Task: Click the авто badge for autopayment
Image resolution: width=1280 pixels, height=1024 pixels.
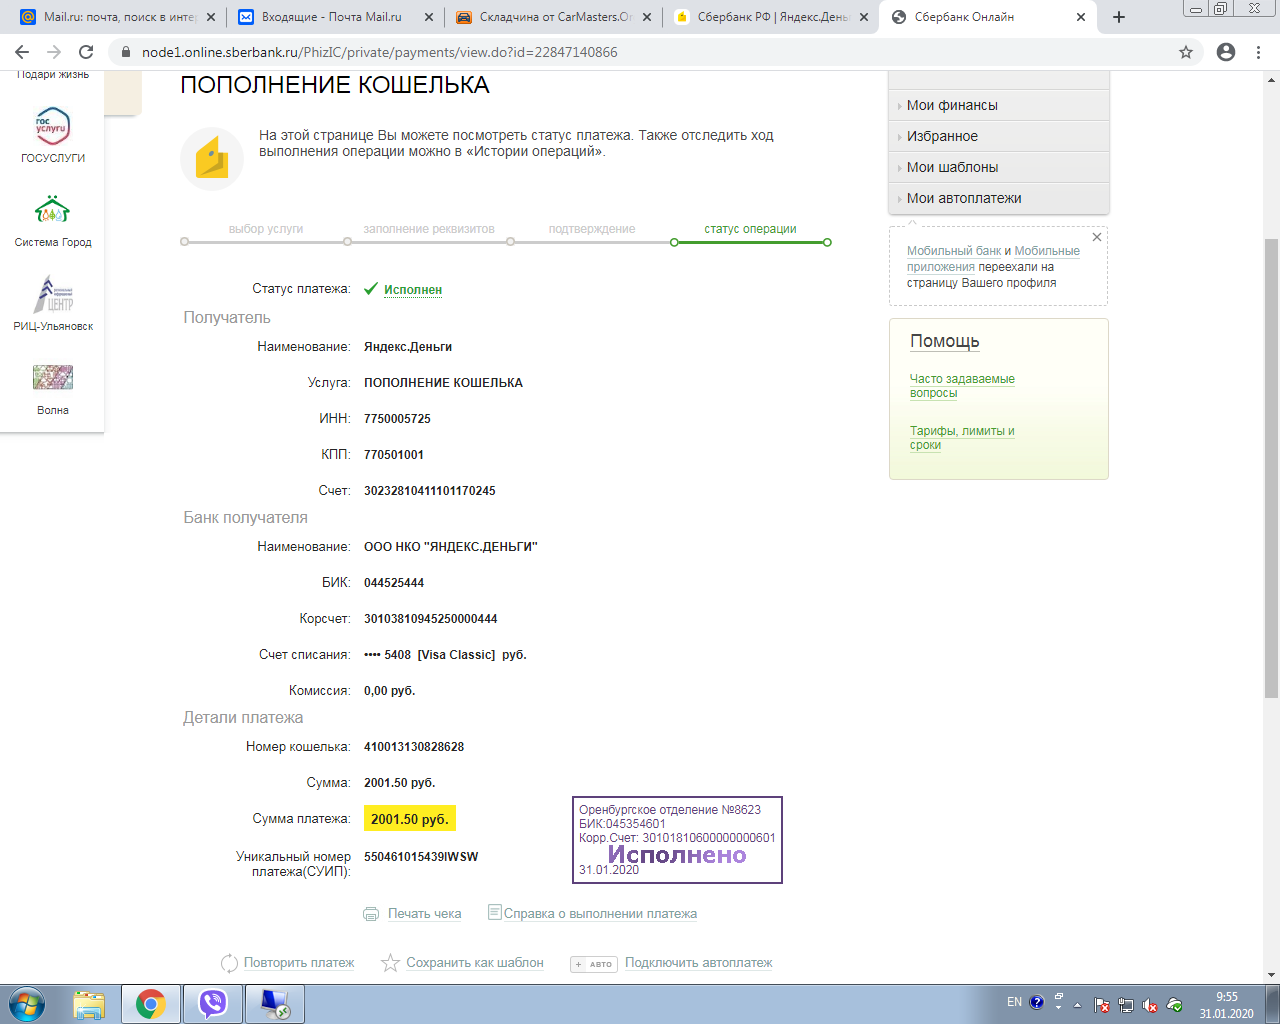Action: 594,964
